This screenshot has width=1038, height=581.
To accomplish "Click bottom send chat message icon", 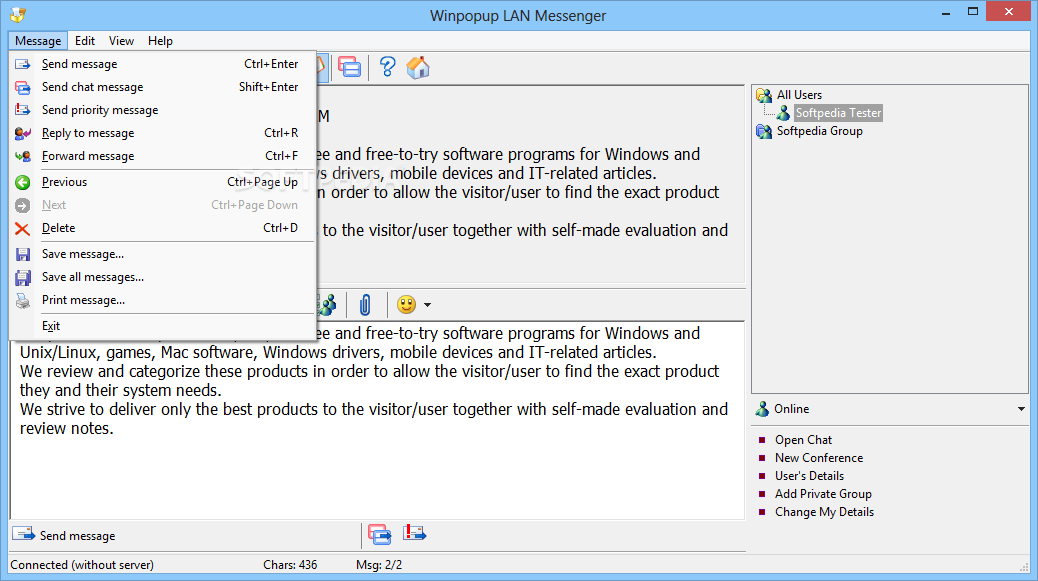I will [x=380, y=534].
